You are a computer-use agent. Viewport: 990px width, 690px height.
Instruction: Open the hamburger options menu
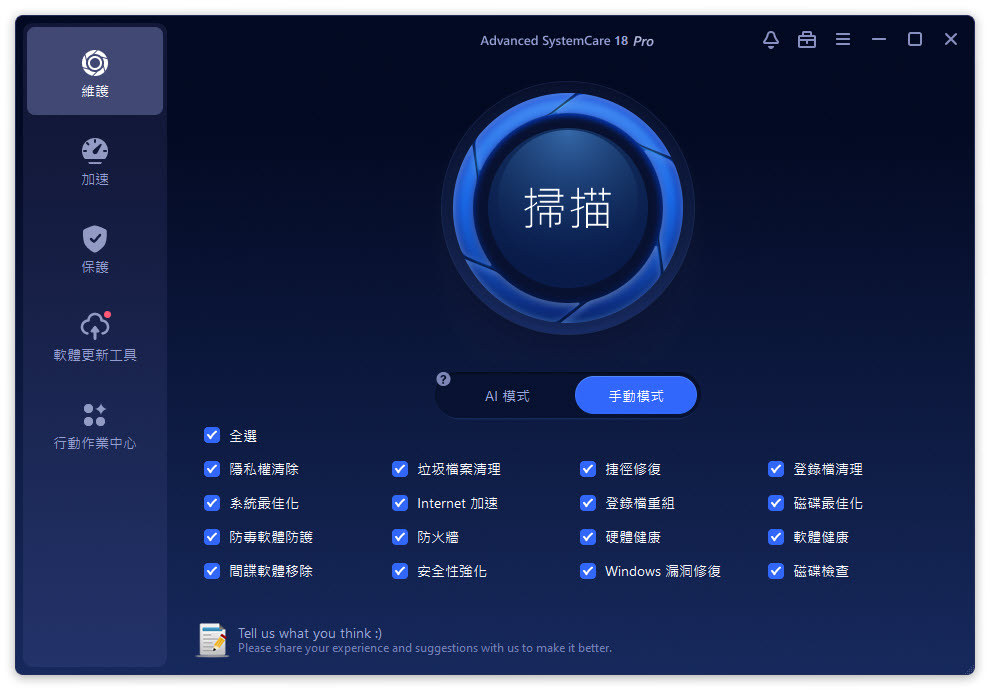(x=842, y=40)
